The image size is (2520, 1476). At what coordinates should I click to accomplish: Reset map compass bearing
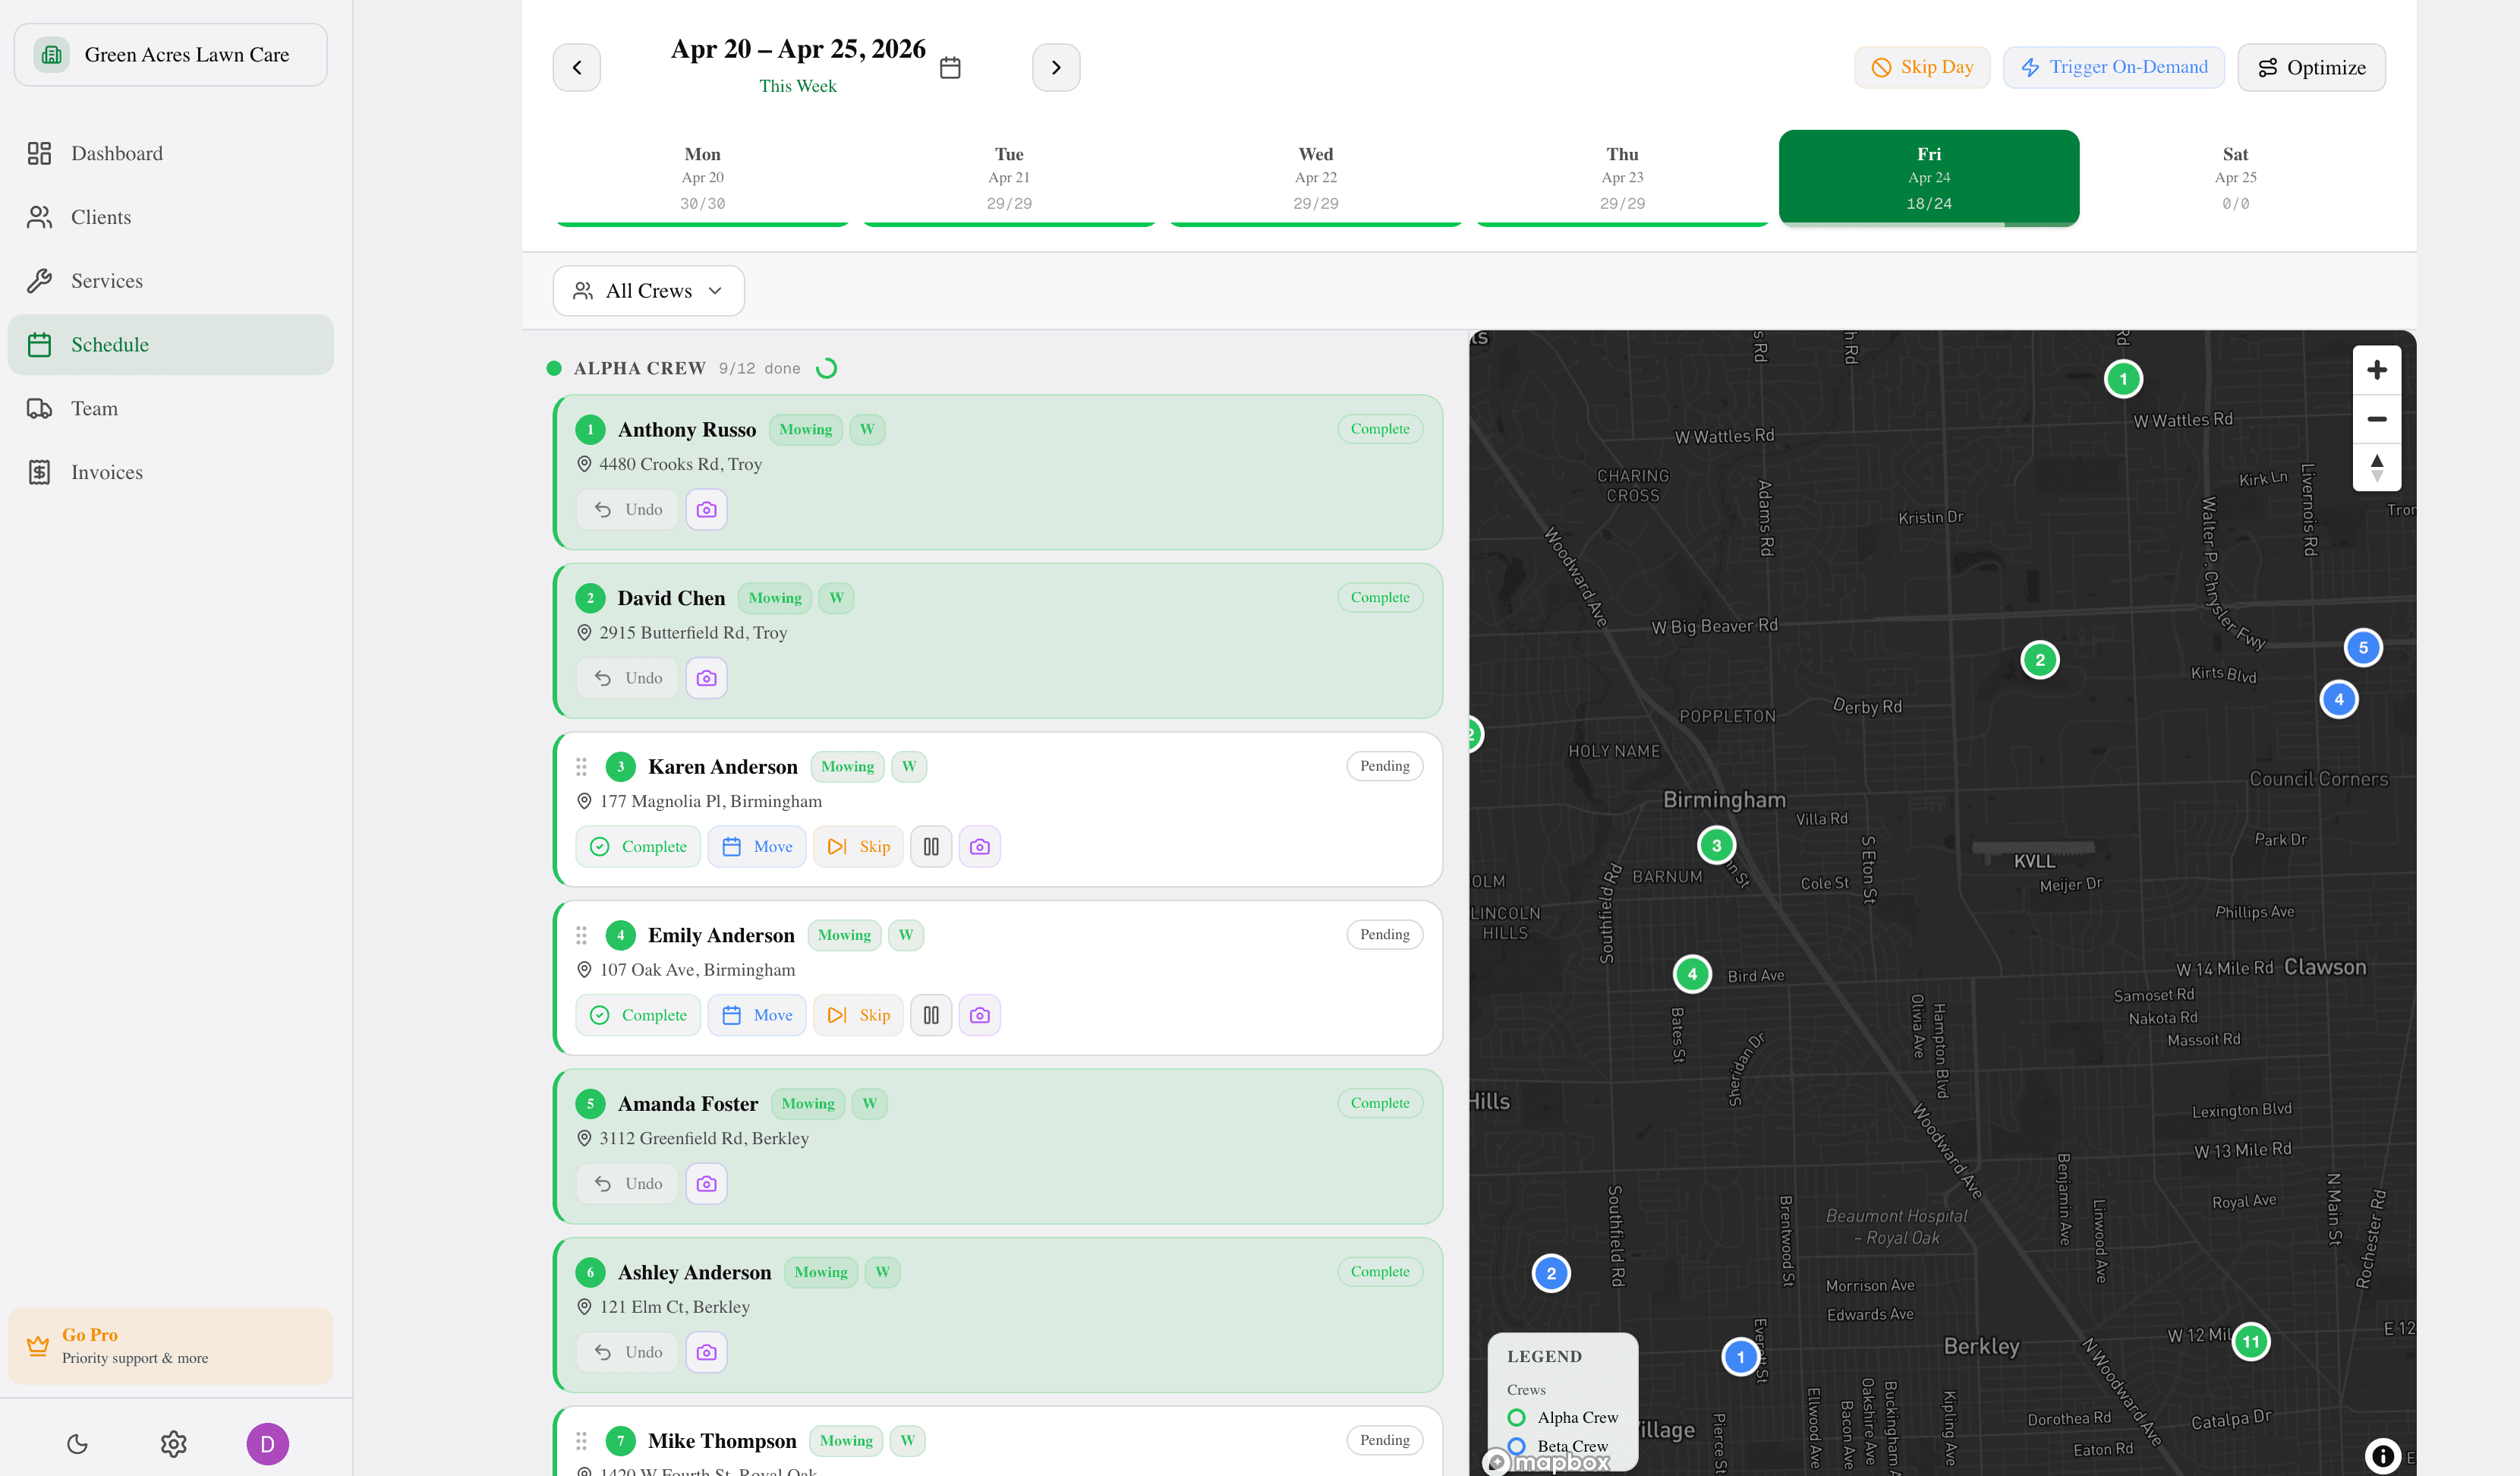tap(2376, 467)
